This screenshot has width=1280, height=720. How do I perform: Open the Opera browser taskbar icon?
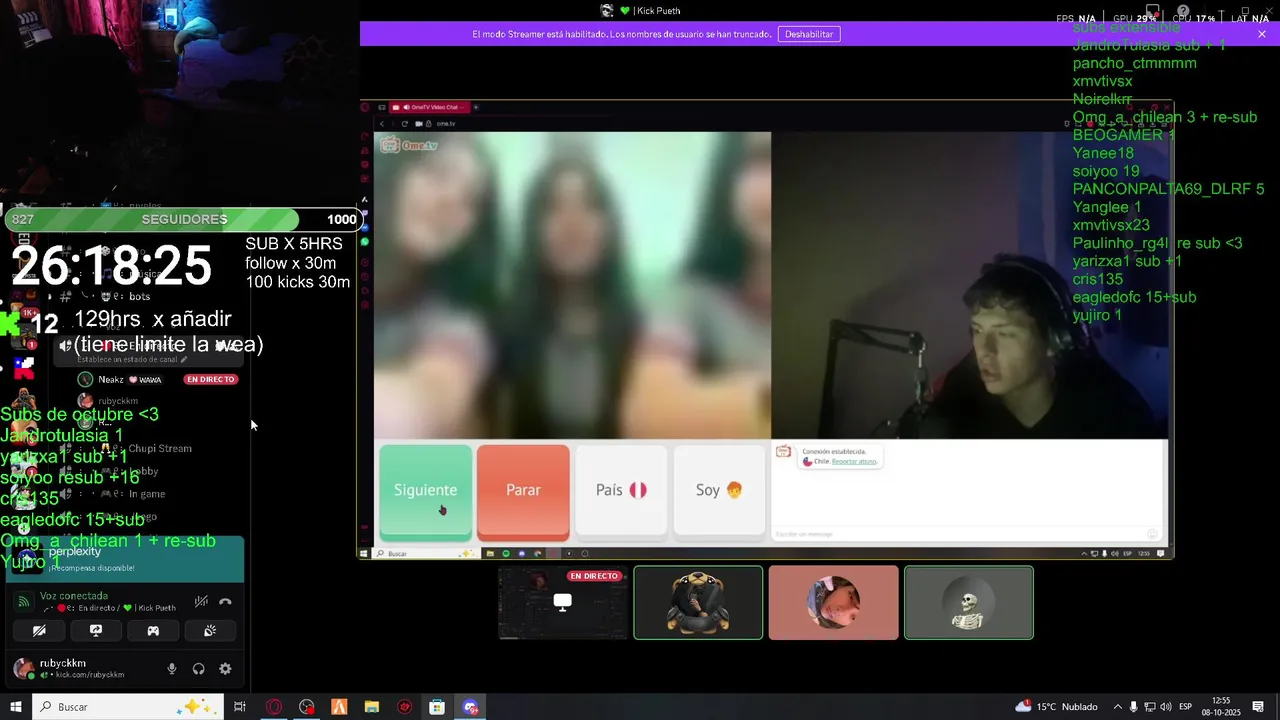click(274, 707)
